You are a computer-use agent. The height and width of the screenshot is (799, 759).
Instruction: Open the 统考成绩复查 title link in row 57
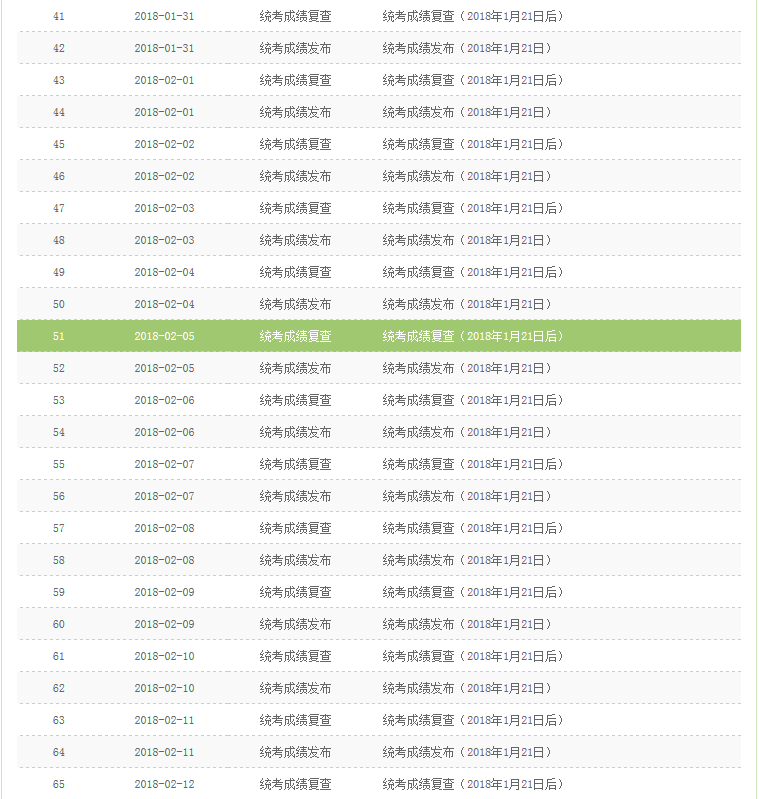(x=472, y=528)
